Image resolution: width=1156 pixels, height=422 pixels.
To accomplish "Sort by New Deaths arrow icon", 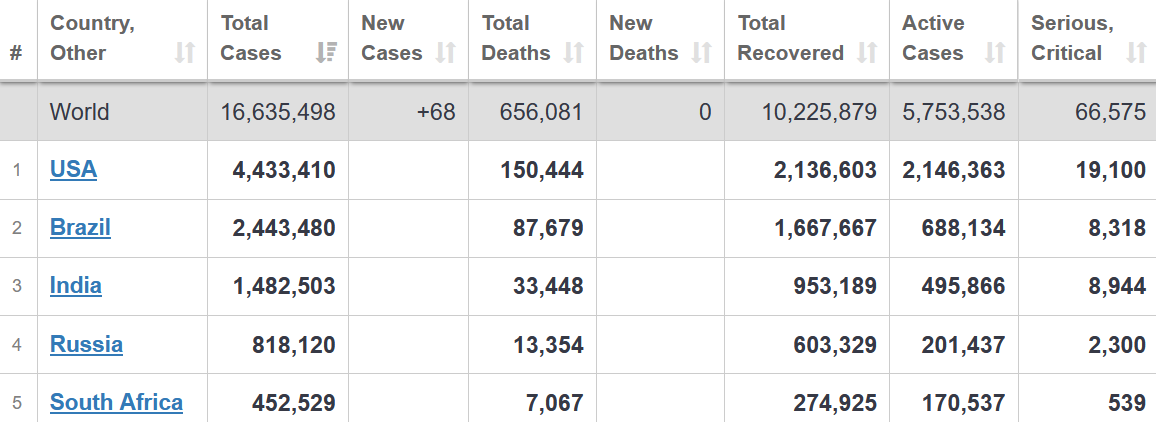I will coord(702,53).
